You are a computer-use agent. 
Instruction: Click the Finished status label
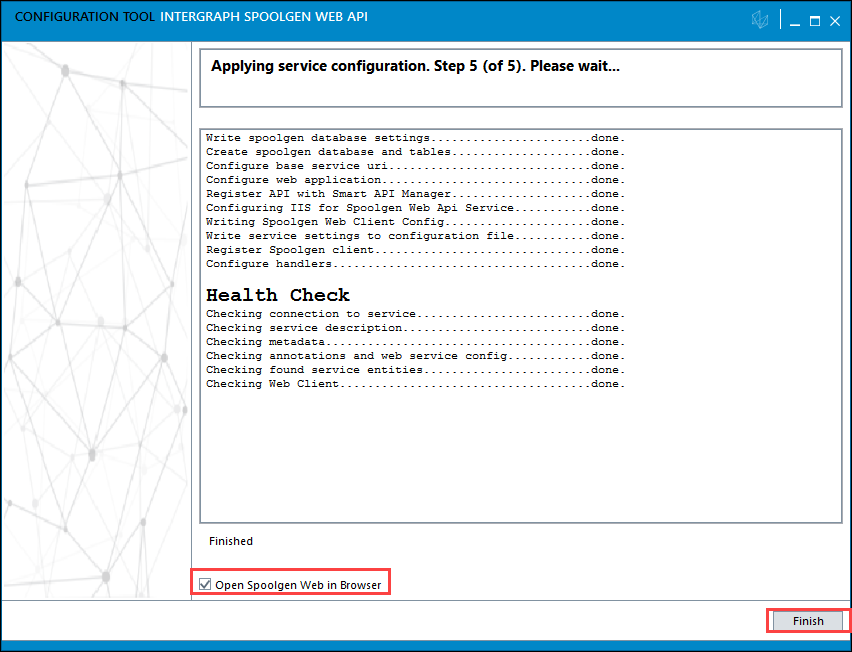pyautogui.click(x=231, y=541)
